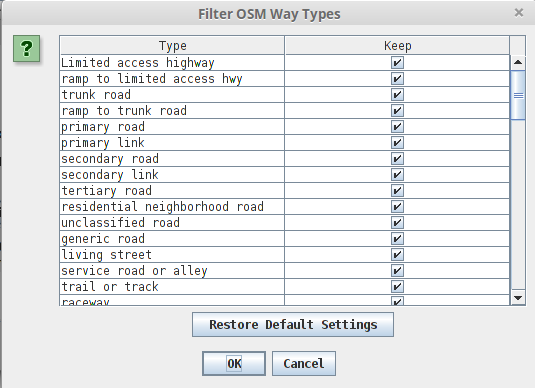
Task: Confirm with the OK button
Action: 234,363
